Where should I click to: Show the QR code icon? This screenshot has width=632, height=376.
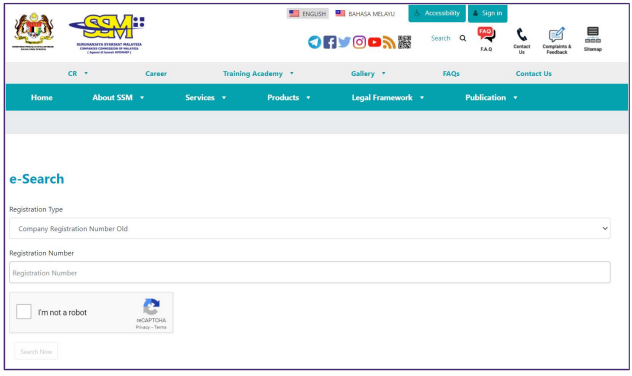[404, 42]
